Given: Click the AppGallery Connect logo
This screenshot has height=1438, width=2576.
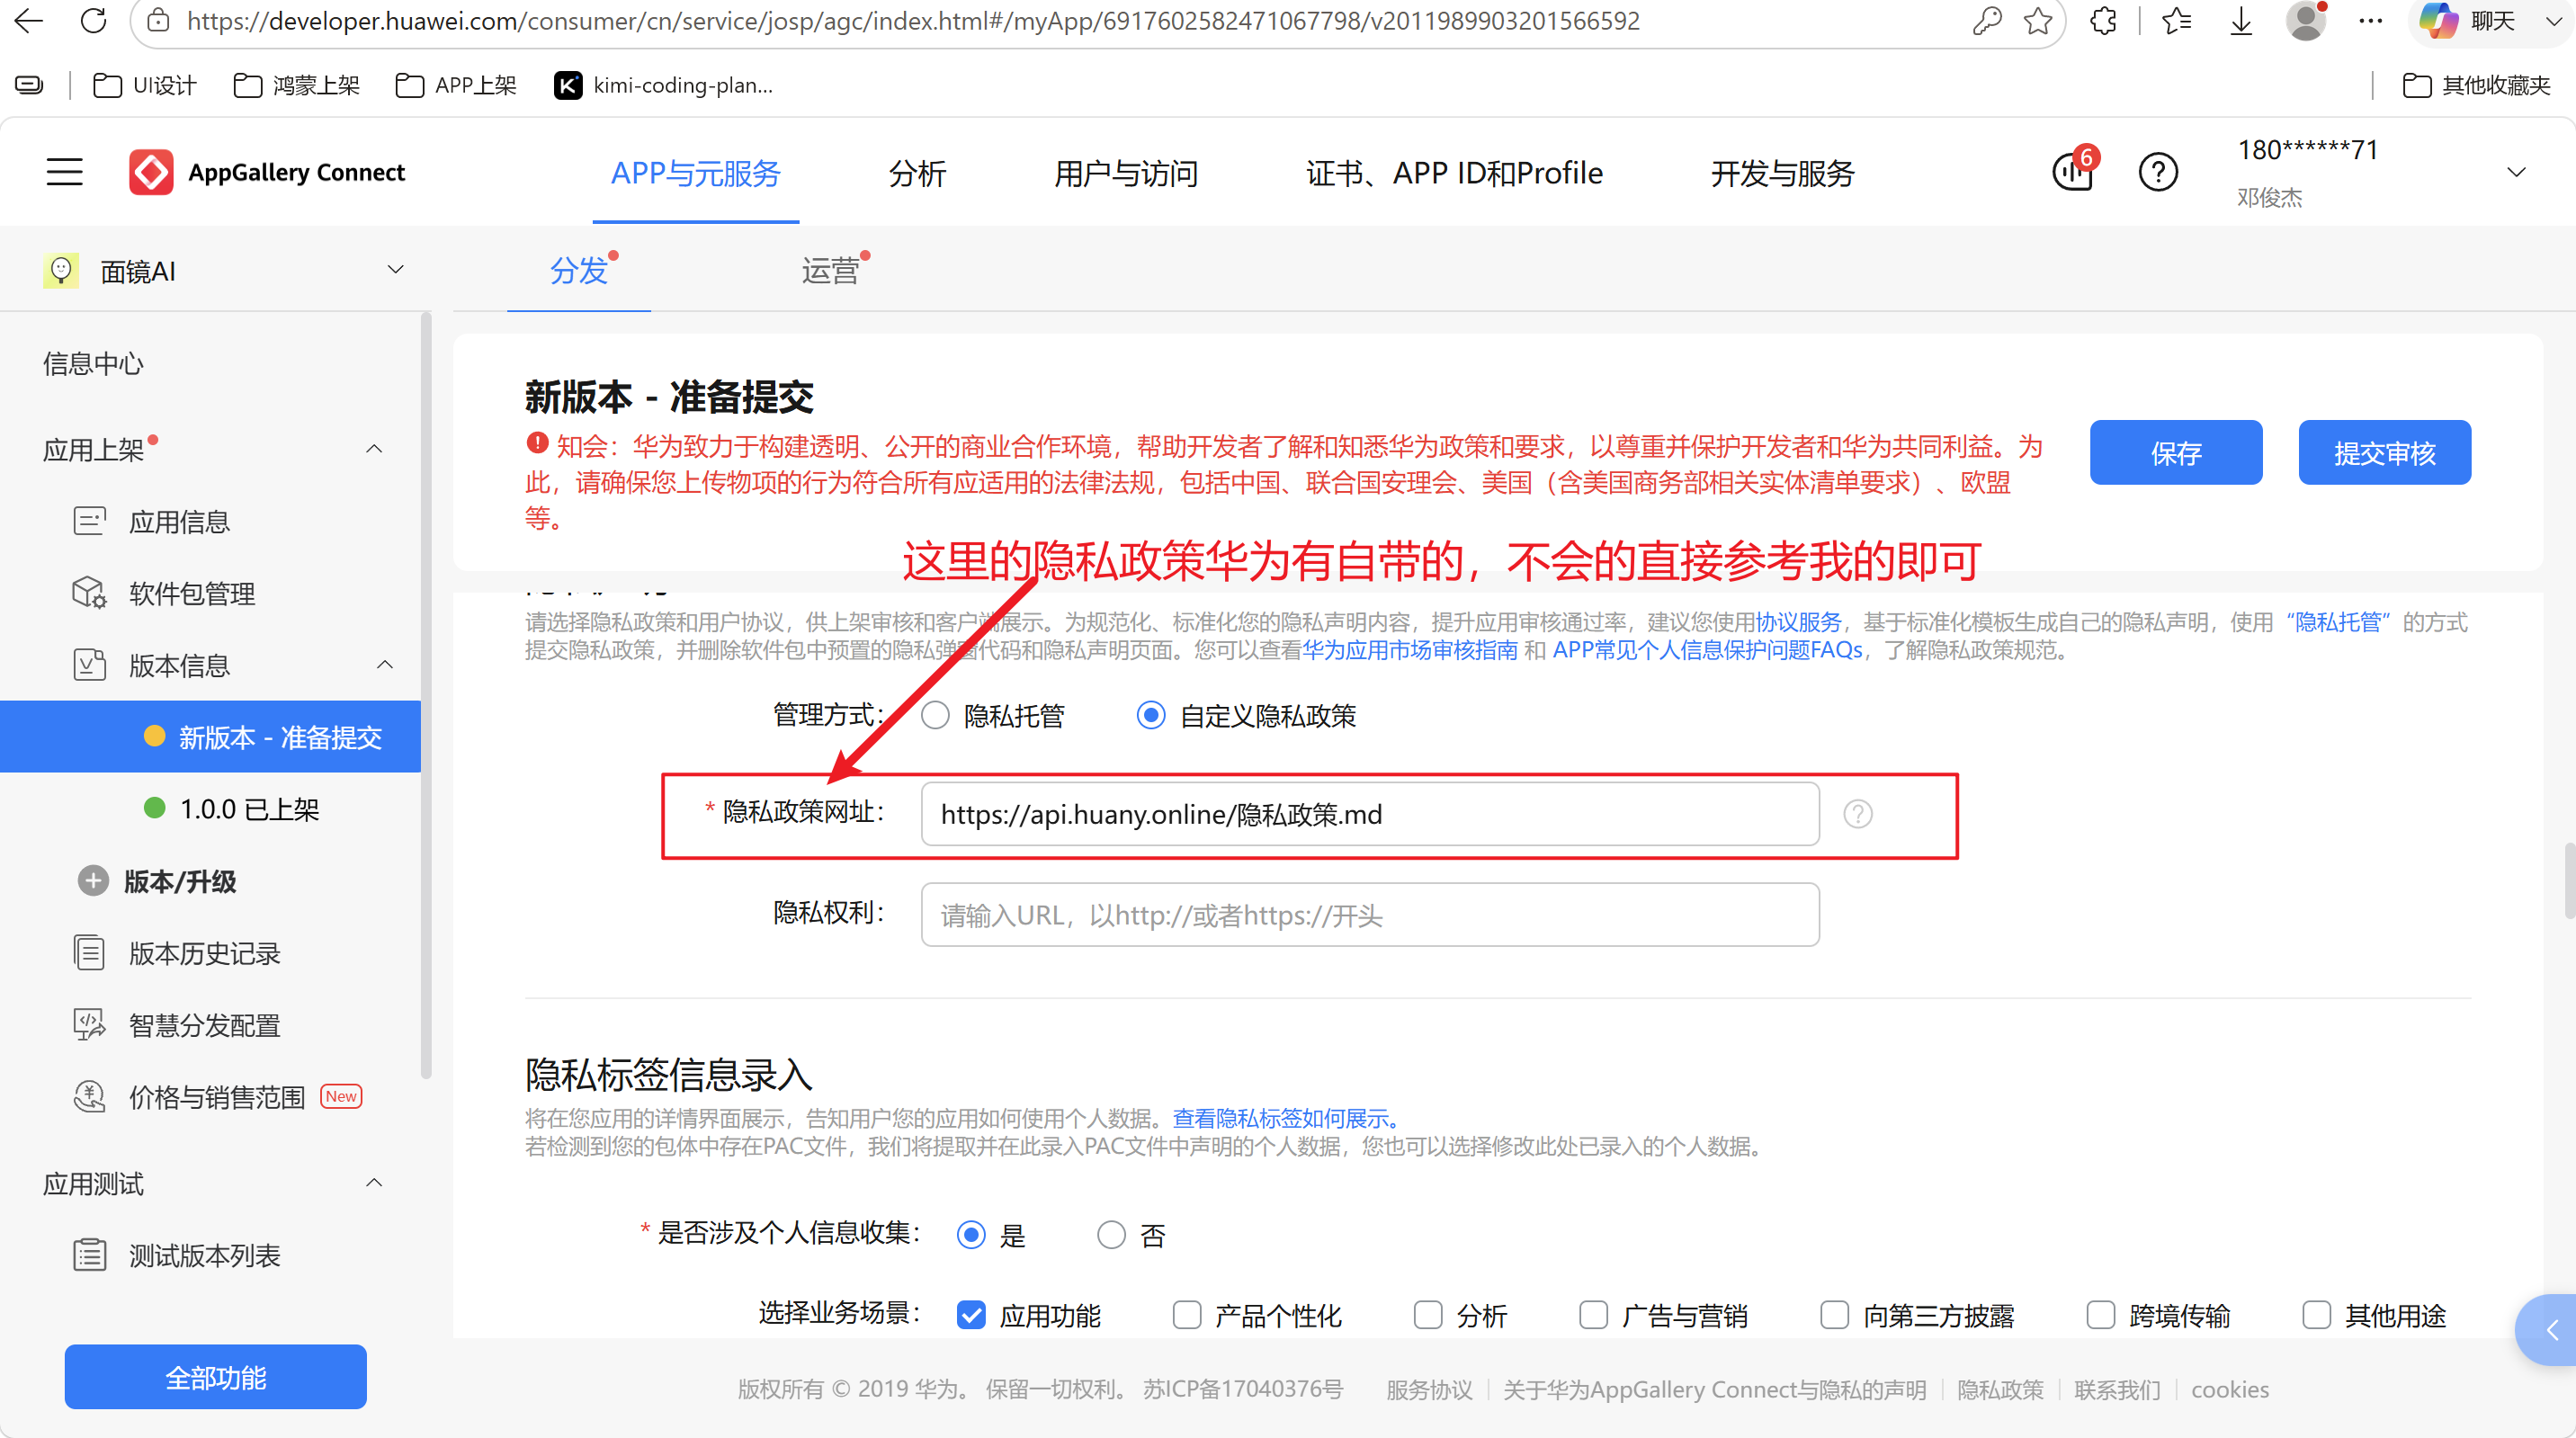Looking at the screenshot, I should coord(267,172).
